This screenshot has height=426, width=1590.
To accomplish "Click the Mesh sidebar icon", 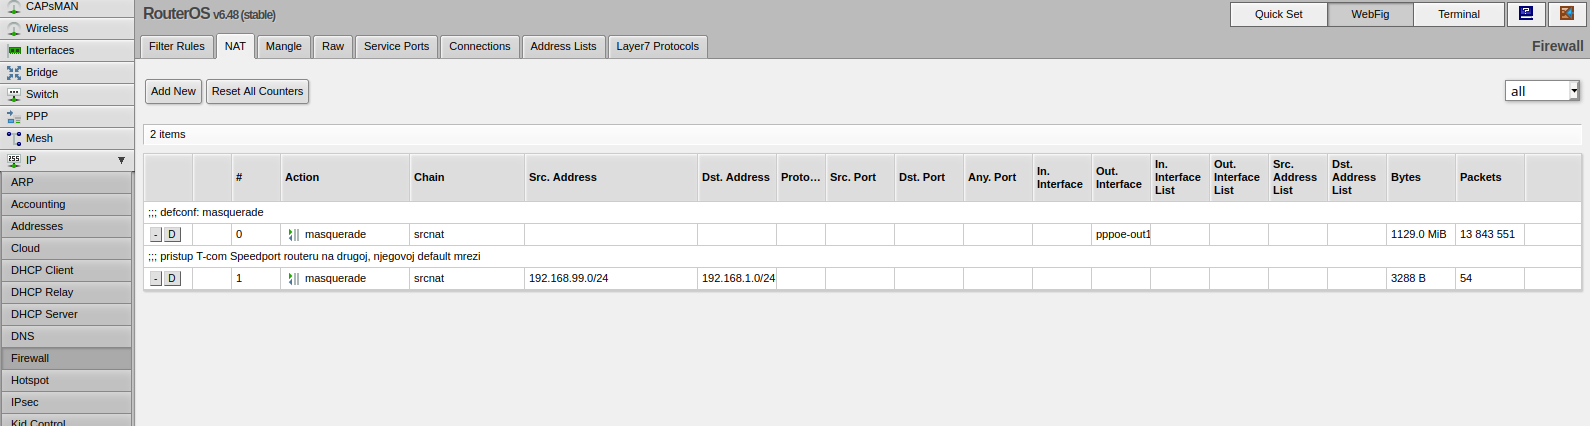I will pyautogui.click(x=14, y=139).
